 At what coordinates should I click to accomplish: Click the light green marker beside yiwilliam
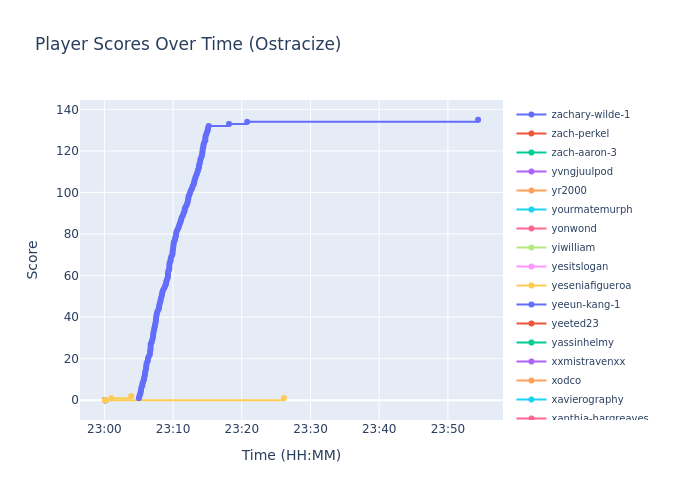[x=531, y=248]
